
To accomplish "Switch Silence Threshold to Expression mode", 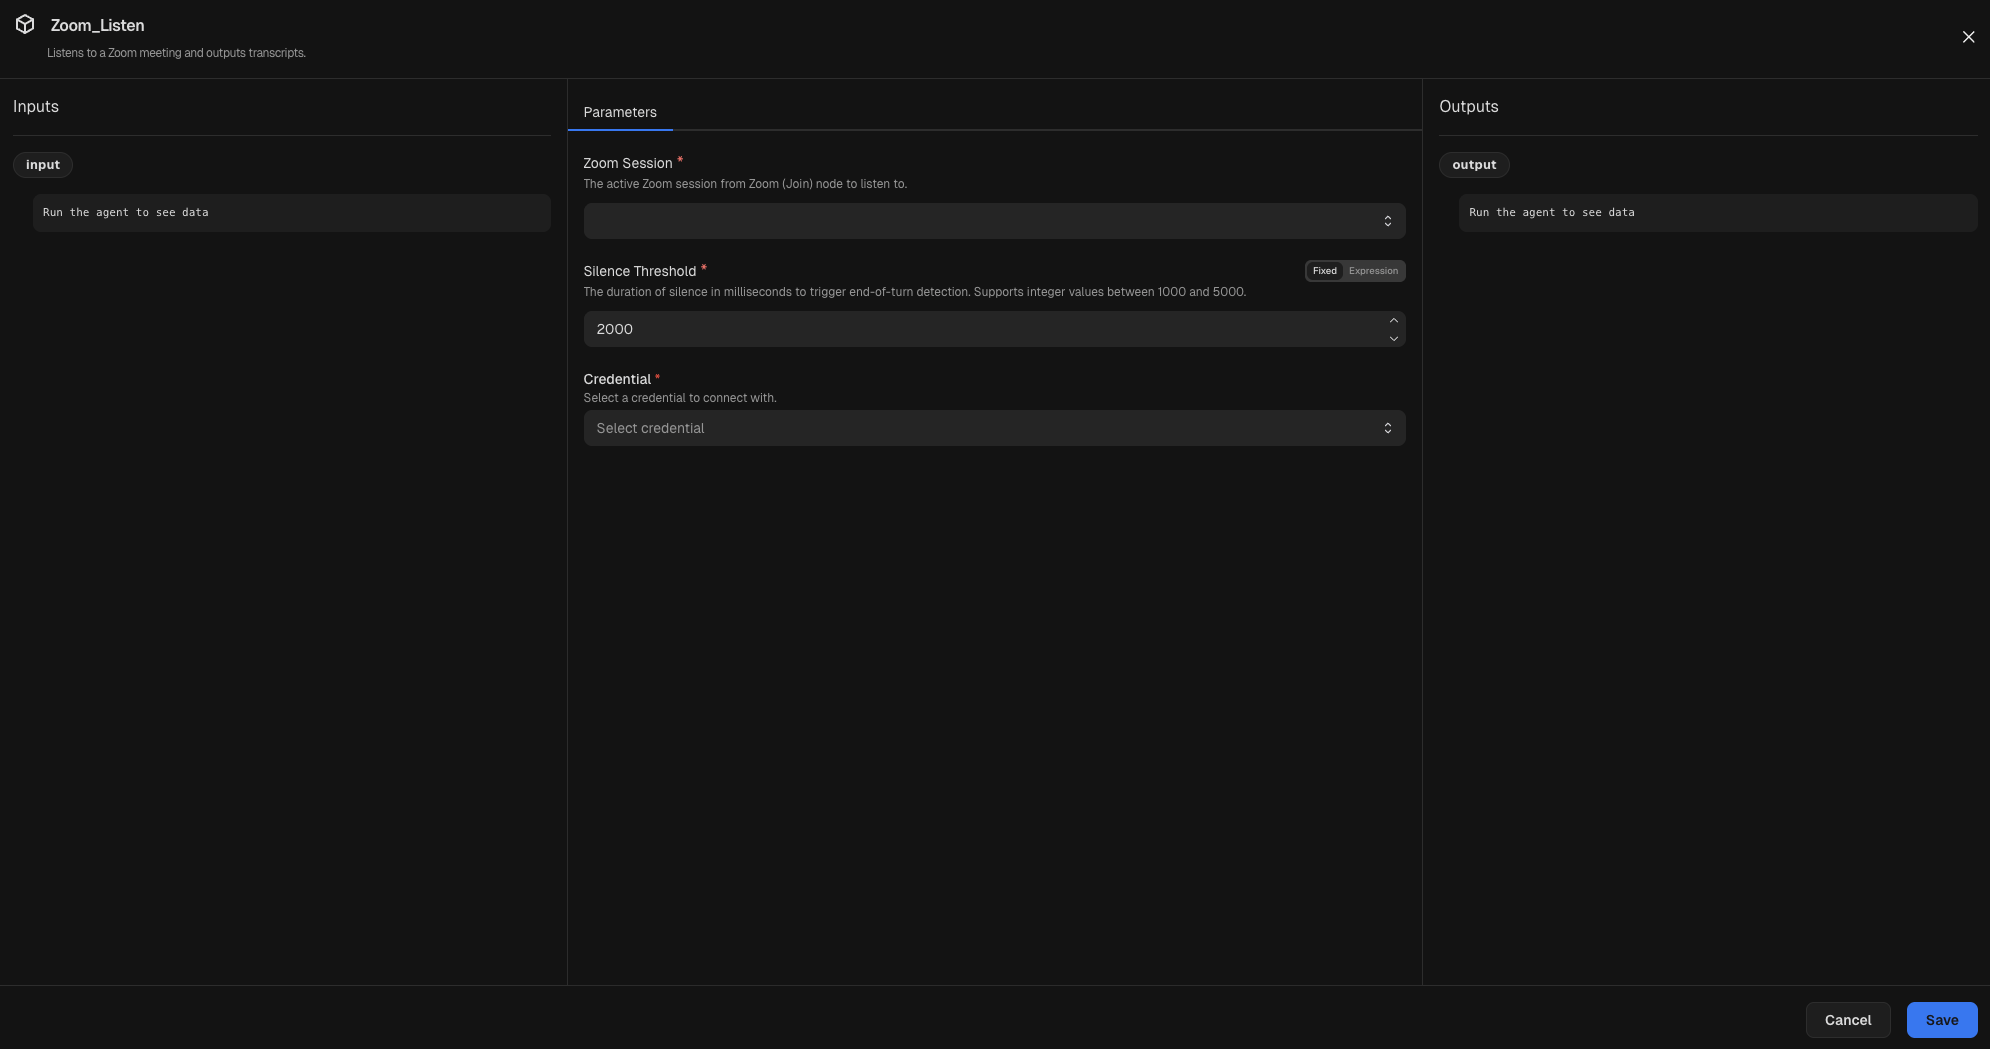I will coord(1374,270).
